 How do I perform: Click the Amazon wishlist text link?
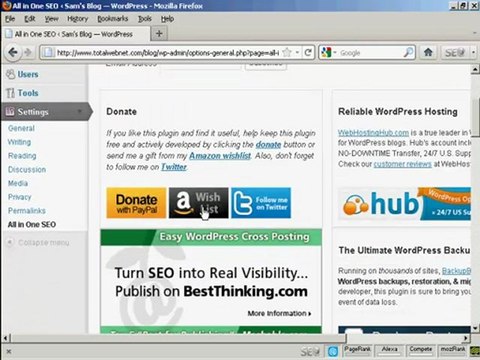[220, 156]
